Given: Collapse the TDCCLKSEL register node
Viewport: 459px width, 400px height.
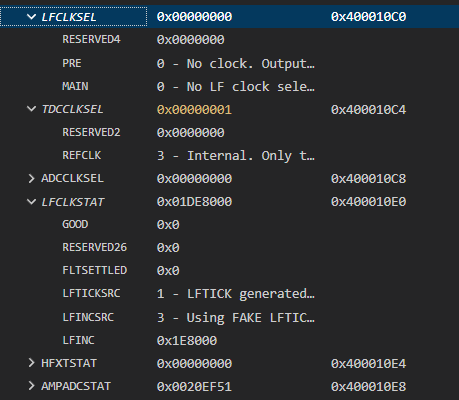Looking at the screenshot, I should (31, 109).
